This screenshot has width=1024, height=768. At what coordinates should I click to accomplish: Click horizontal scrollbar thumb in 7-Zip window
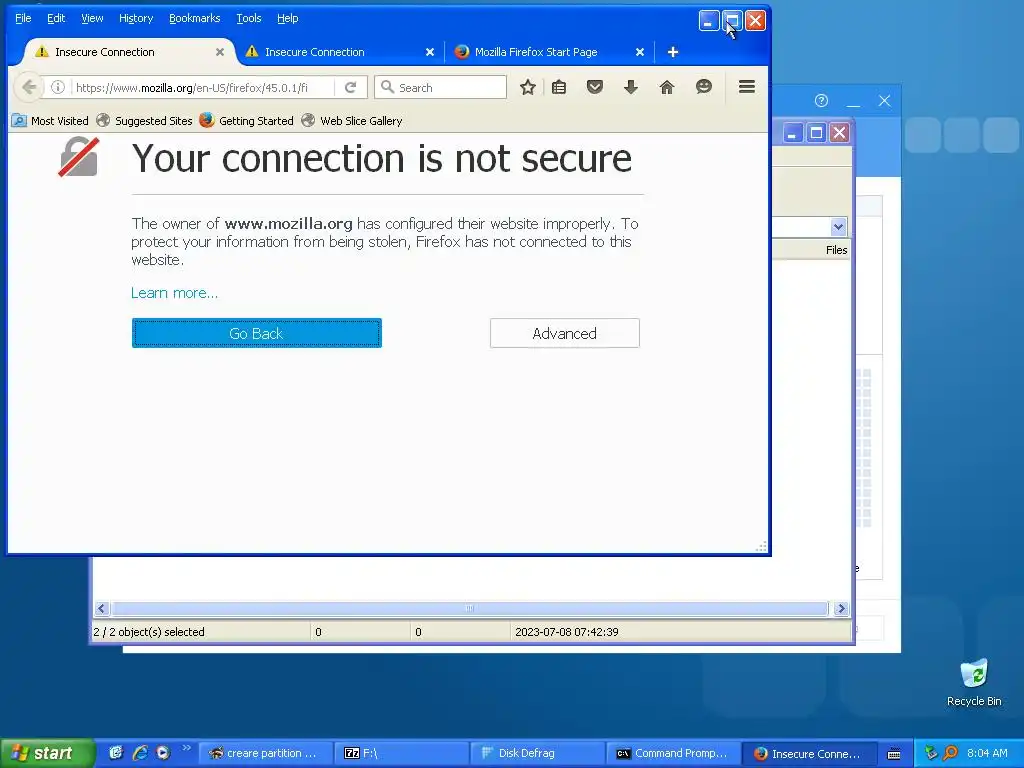pyautogui.click(x=470, y=609)
